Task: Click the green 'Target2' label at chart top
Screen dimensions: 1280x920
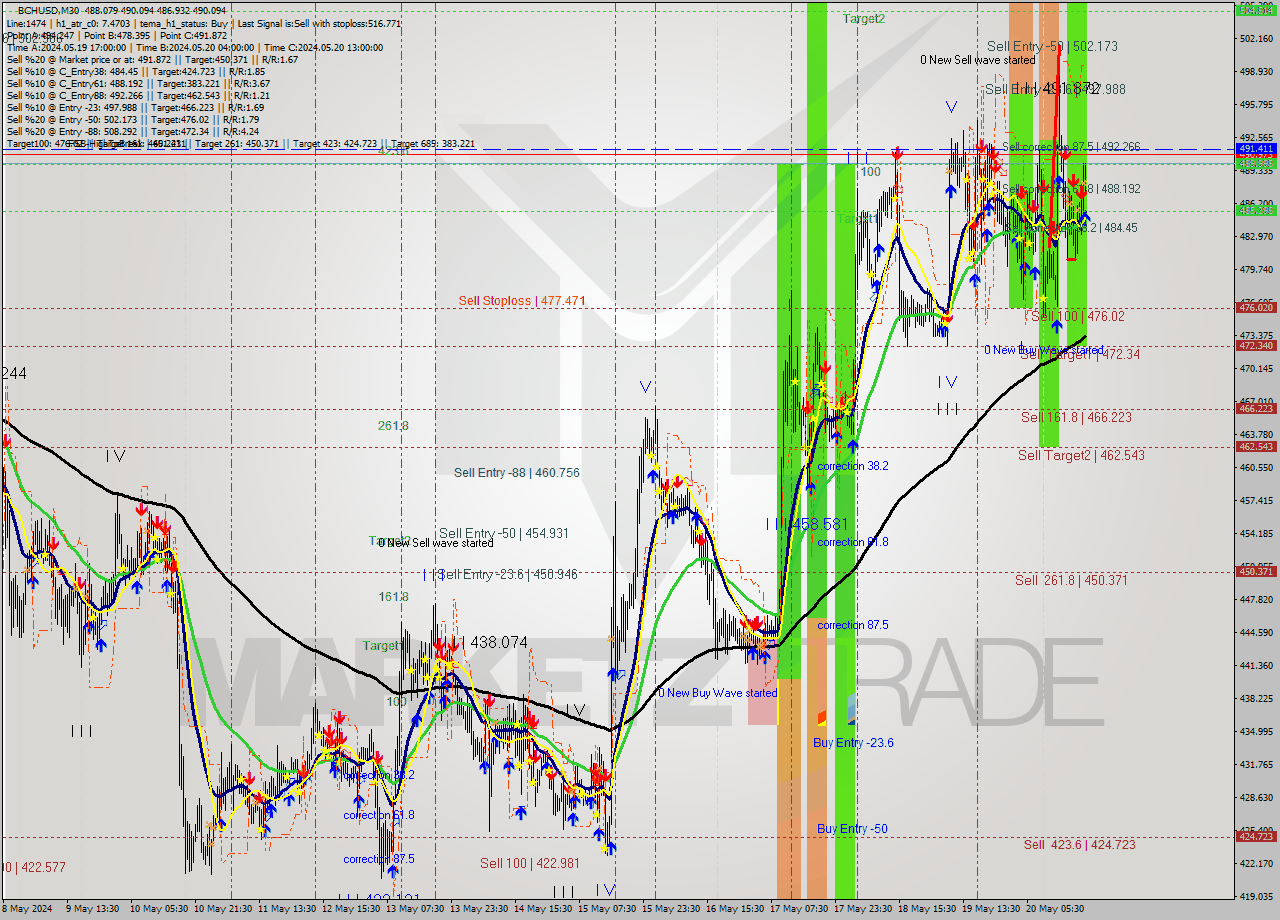Action: (x=863, y=18)
